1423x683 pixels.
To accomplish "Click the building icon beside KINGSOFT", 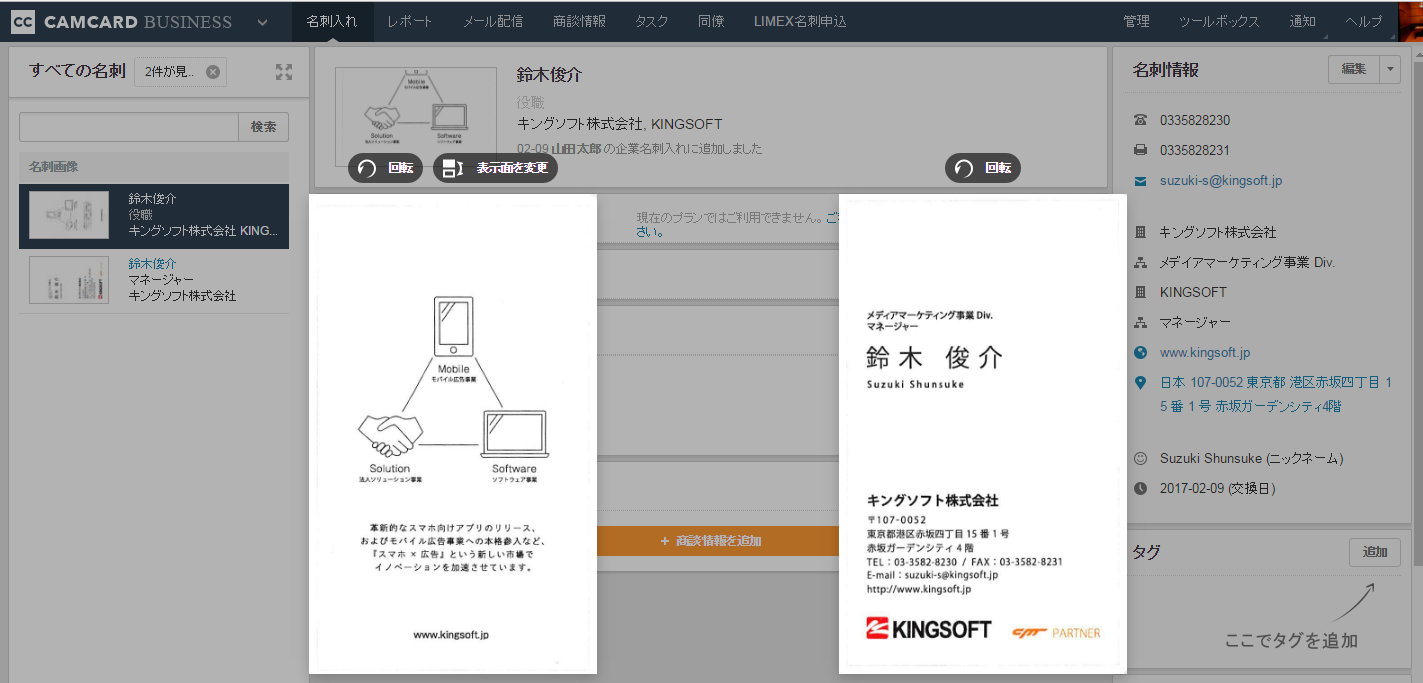I will (1141, 293).
